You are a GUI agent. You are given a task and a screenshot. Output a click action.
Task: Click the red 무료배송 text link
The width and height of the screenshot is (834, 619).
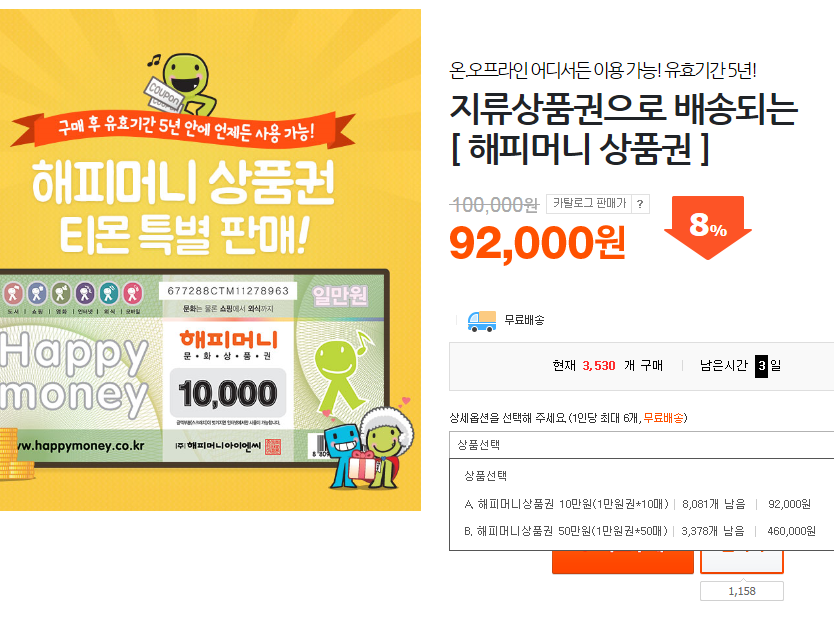663,418
